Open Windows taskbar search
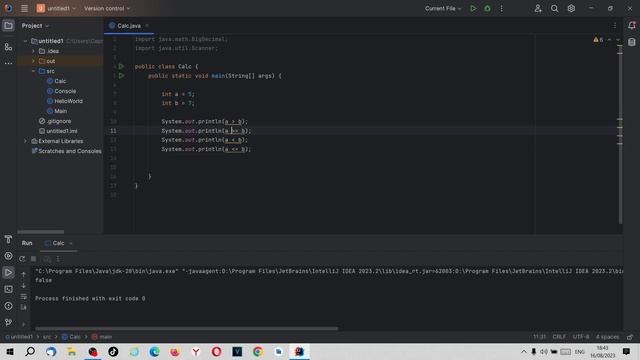Screen dimensions: 640x360 click(x=30, y=351)
